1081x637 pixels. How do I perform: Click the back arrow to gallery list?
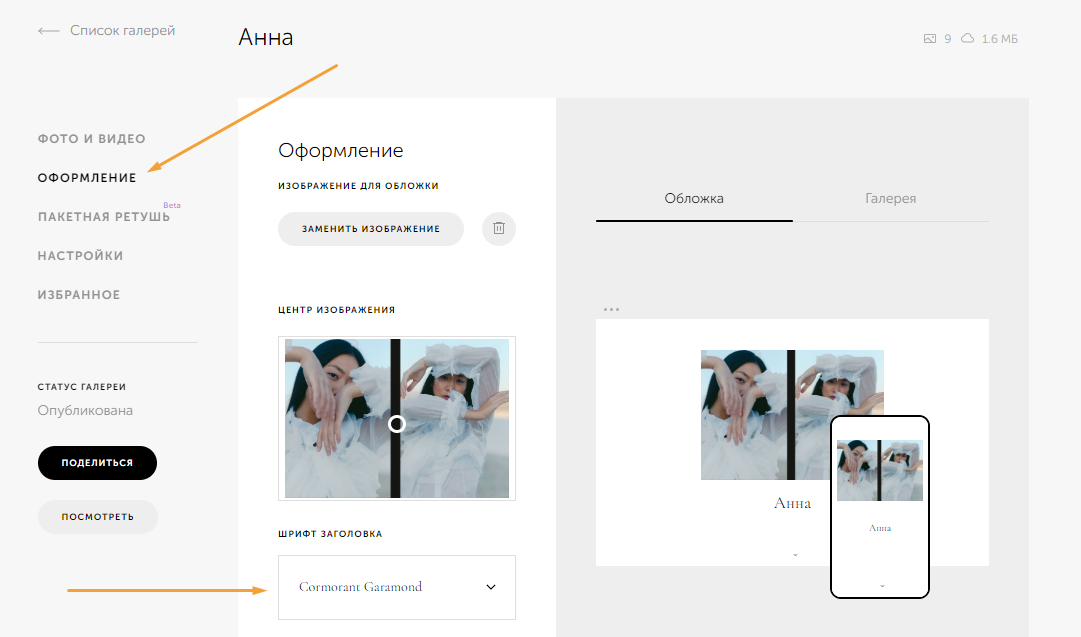pyautogui.click(x=48, y=31)
